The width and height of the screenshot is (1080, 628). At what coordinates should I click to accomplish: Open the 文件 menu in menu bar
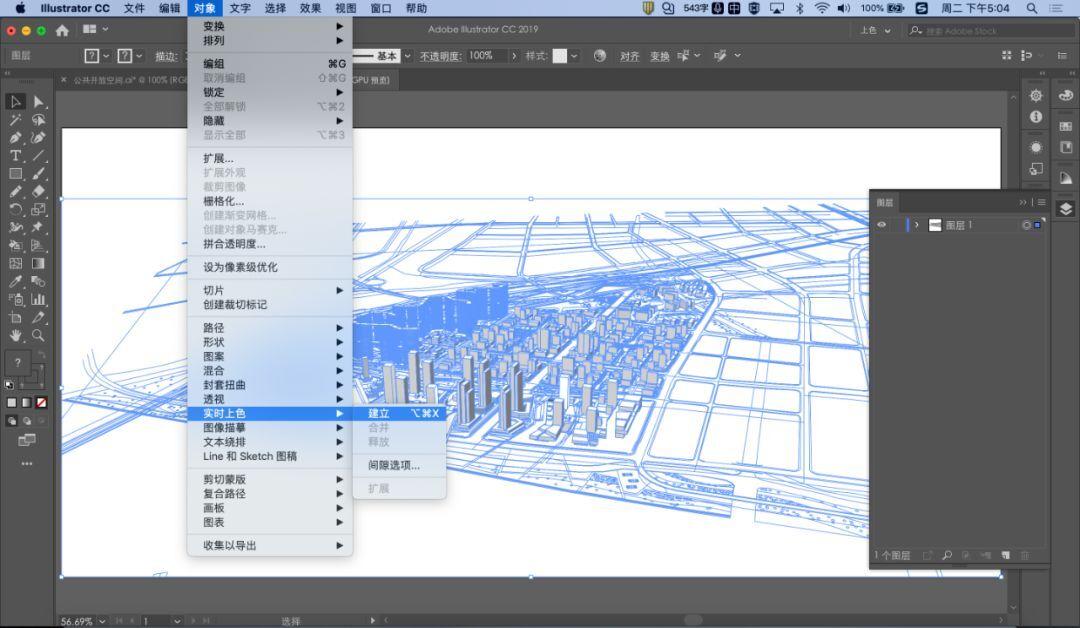tap(134, 8)
